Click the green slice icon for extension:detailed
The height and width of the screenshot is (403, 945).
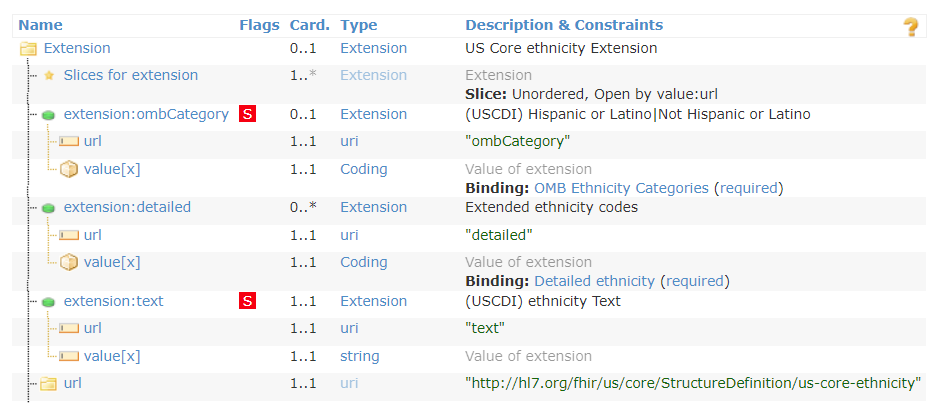(x=49, y=208)
